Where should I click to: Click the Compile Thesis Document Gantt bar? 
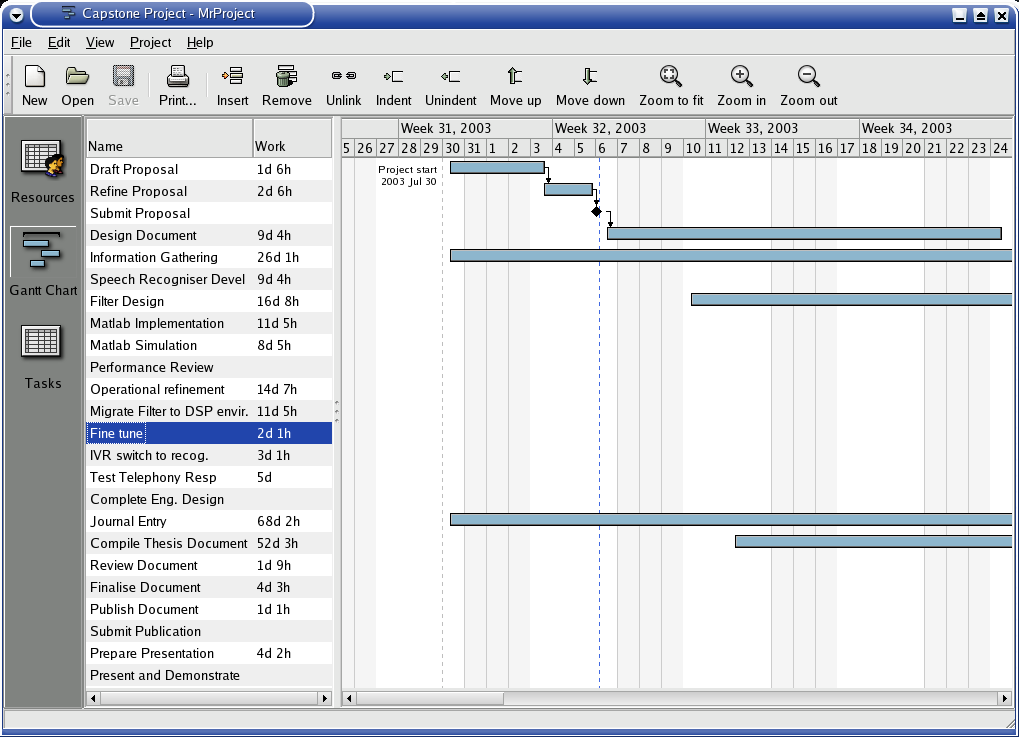pos(873,541)
